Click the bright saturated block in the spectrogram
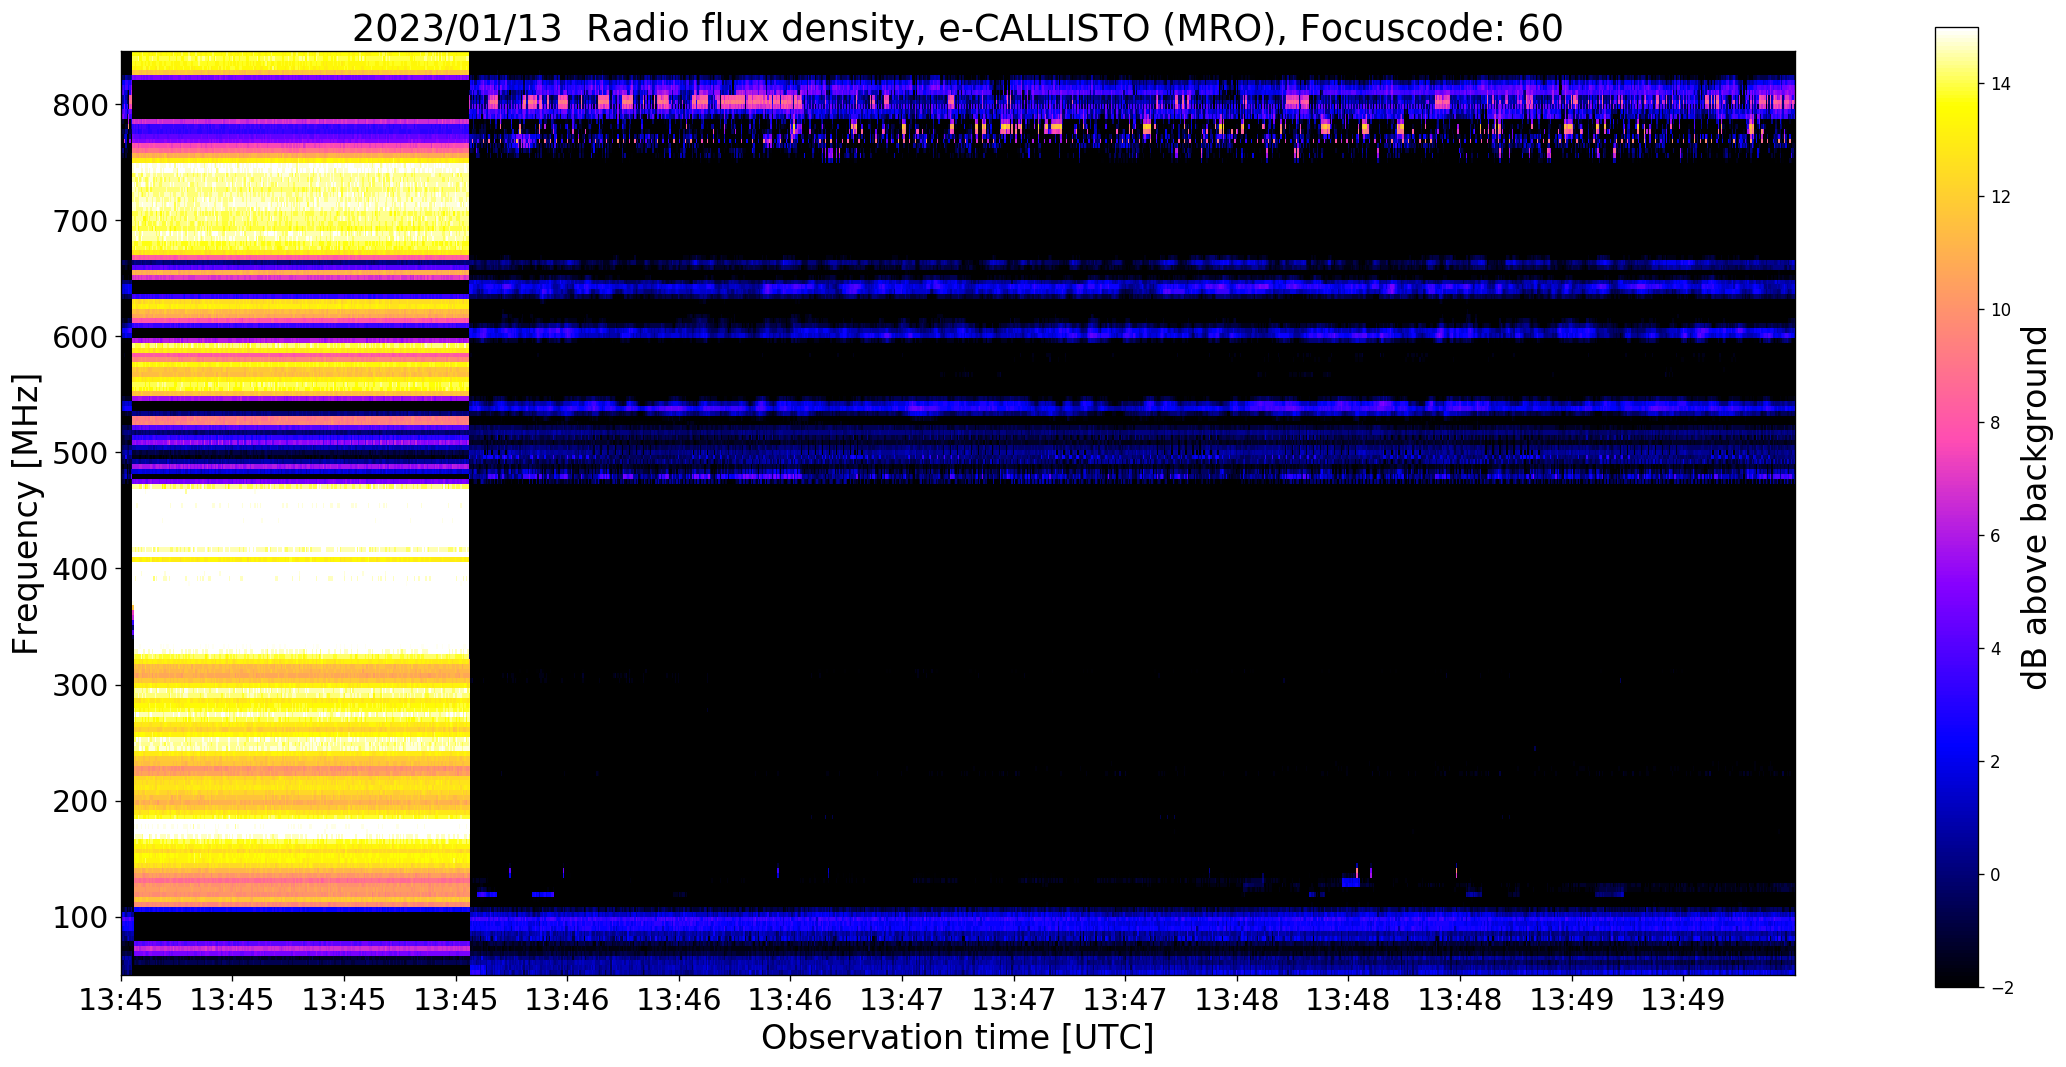Screen dimensions: 2066x1067 pos(301,513)
